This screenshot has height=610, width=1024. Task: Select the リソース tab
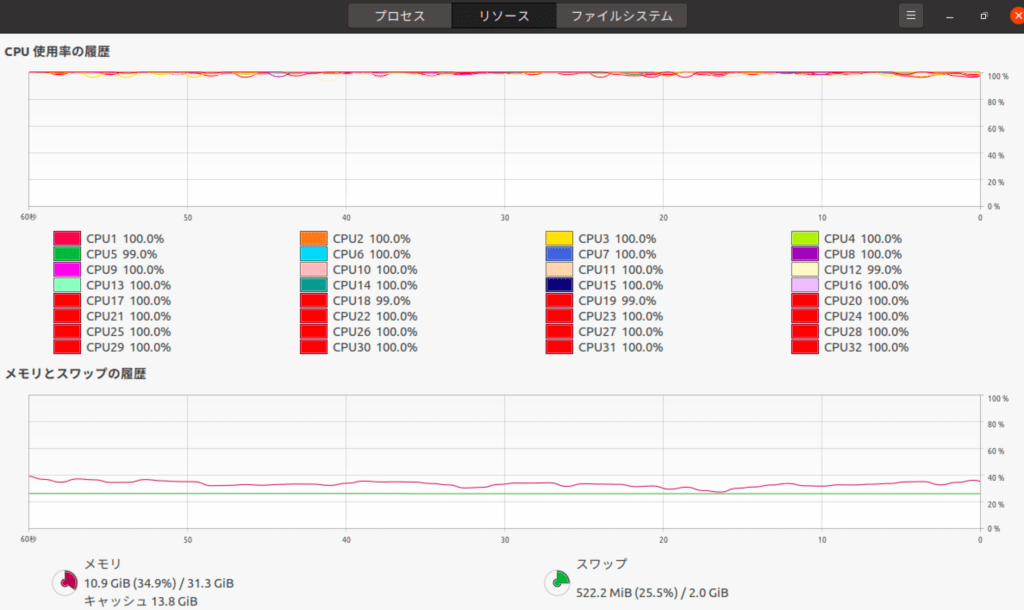coord(504,16)
